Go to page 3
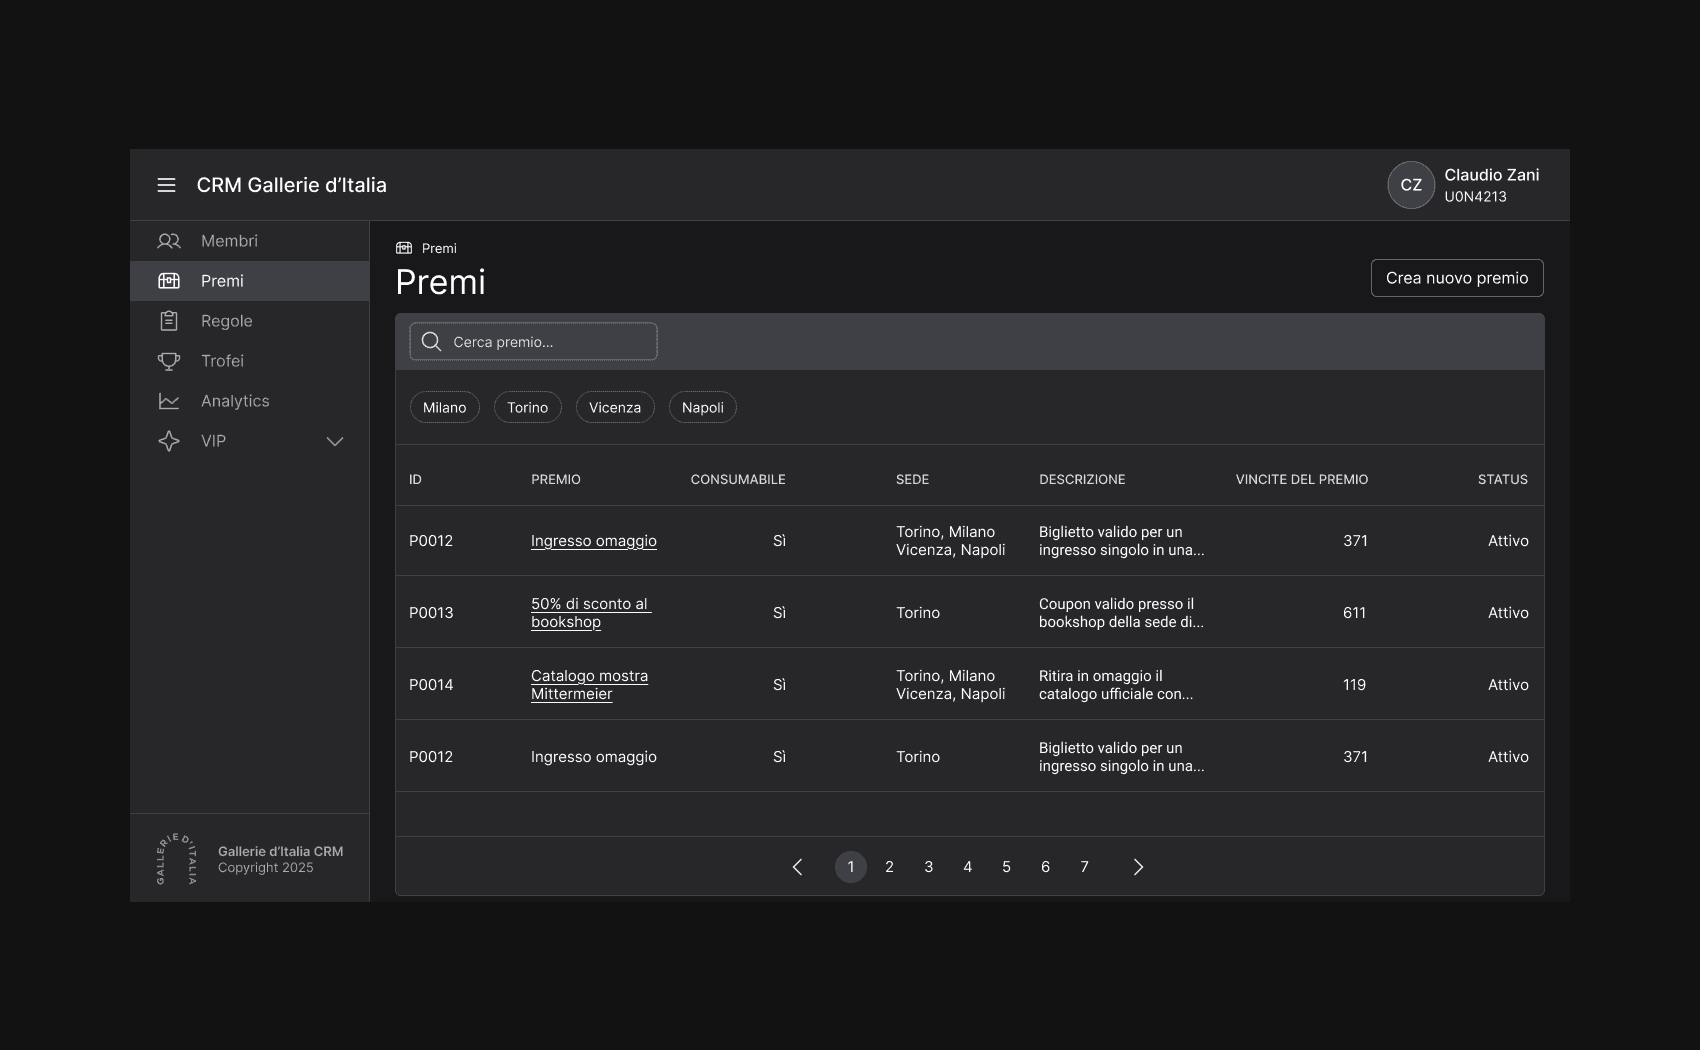This screenshot has height=1050, width=1700. [929, 867]
